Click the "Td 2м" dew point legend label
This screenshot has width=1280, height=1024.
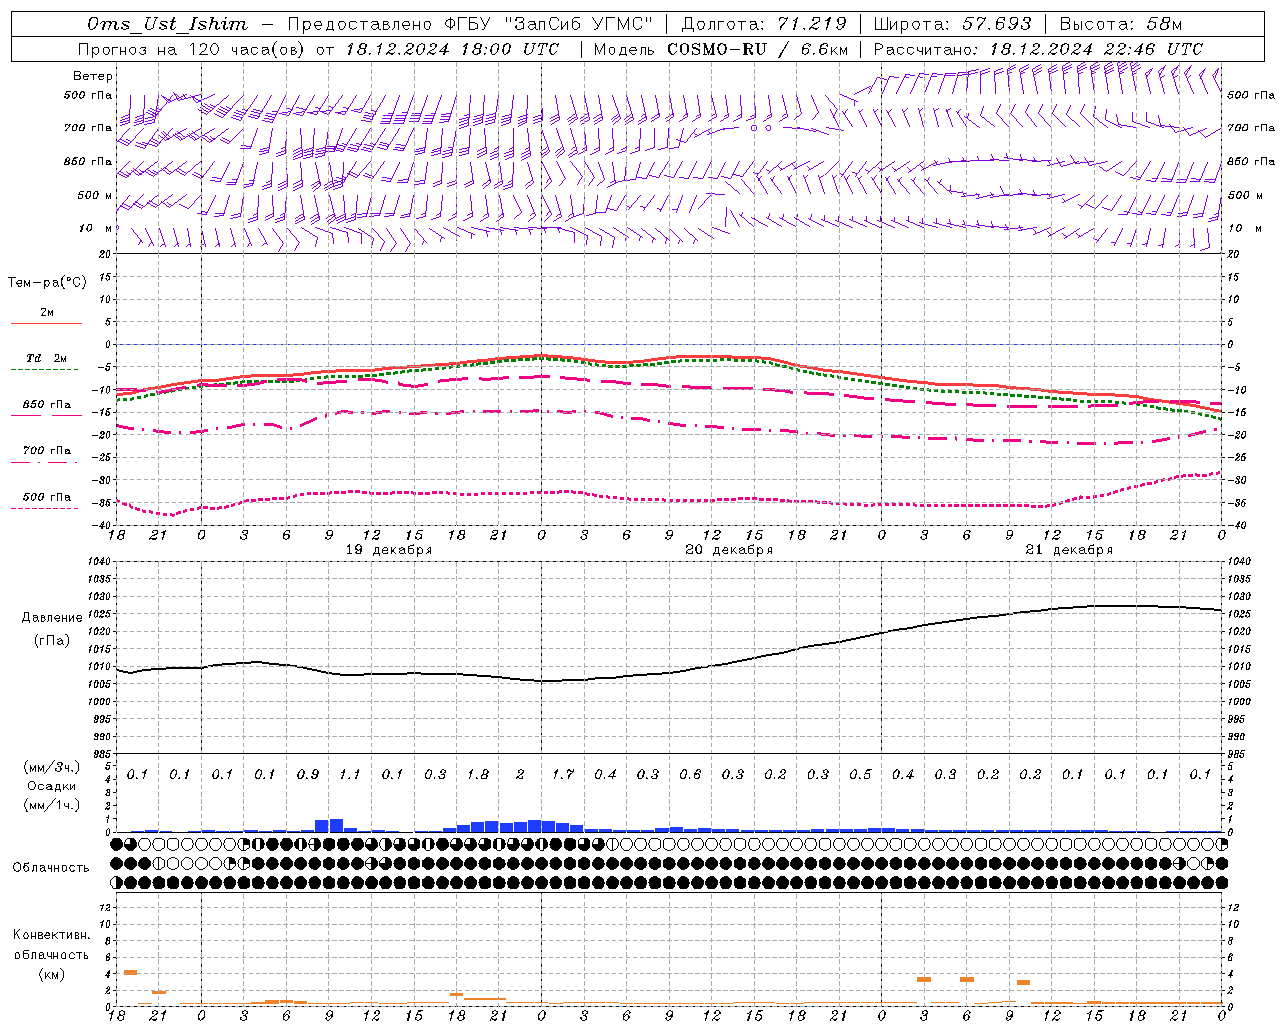46,358
